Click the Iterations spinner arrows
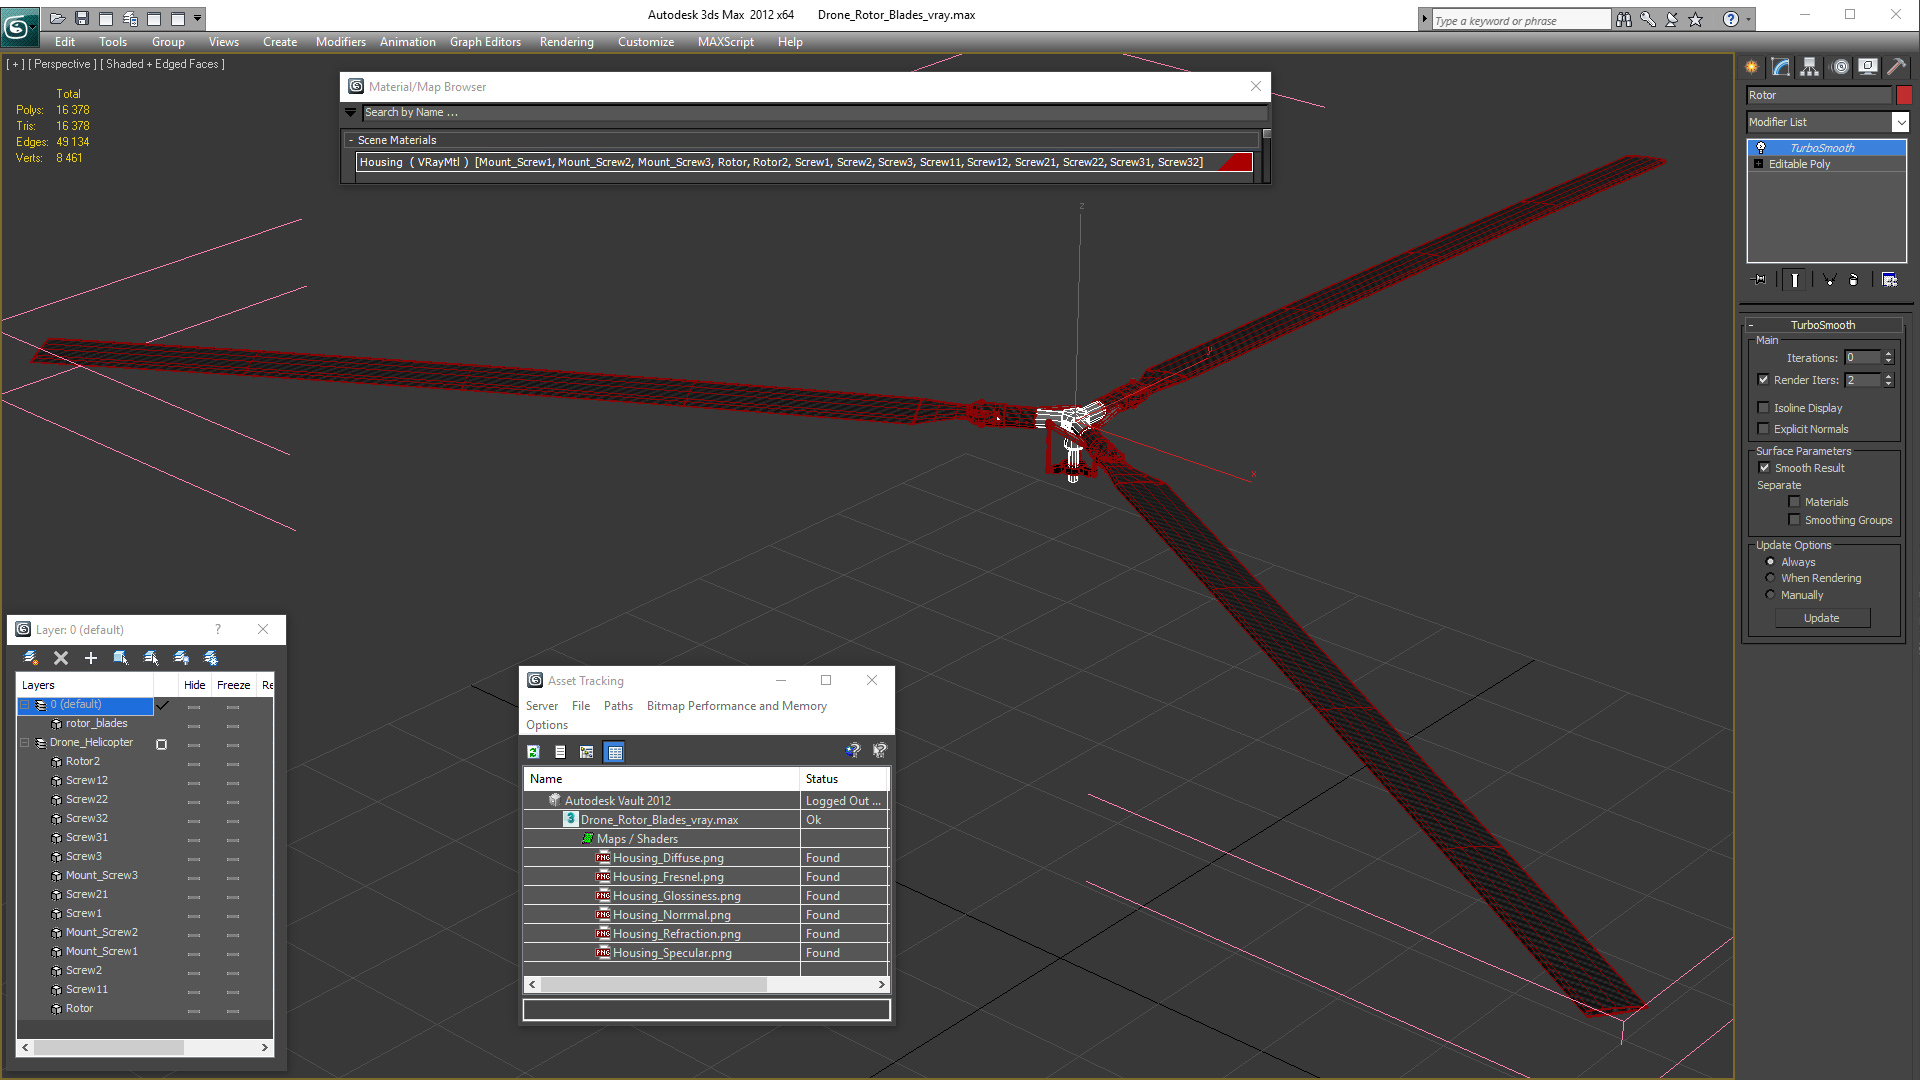Screen dimensions: 1920x1080 click(1888, 358)
